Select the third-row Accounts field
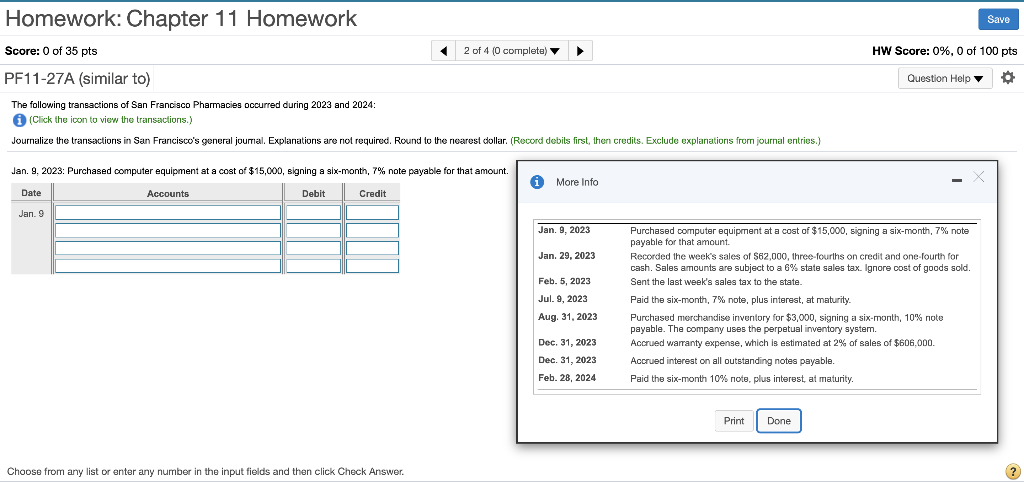 (x=168, y=248)
